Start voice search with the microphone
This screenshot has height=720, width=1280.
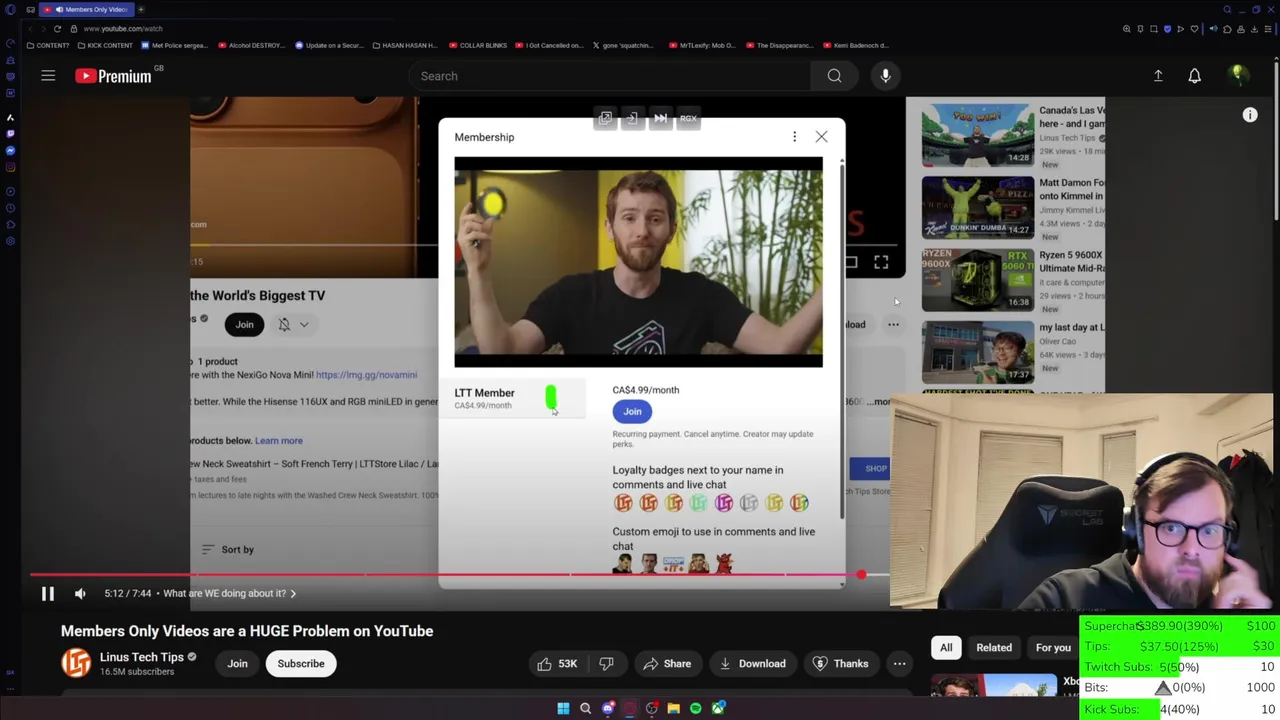click(x=885, y=76)
